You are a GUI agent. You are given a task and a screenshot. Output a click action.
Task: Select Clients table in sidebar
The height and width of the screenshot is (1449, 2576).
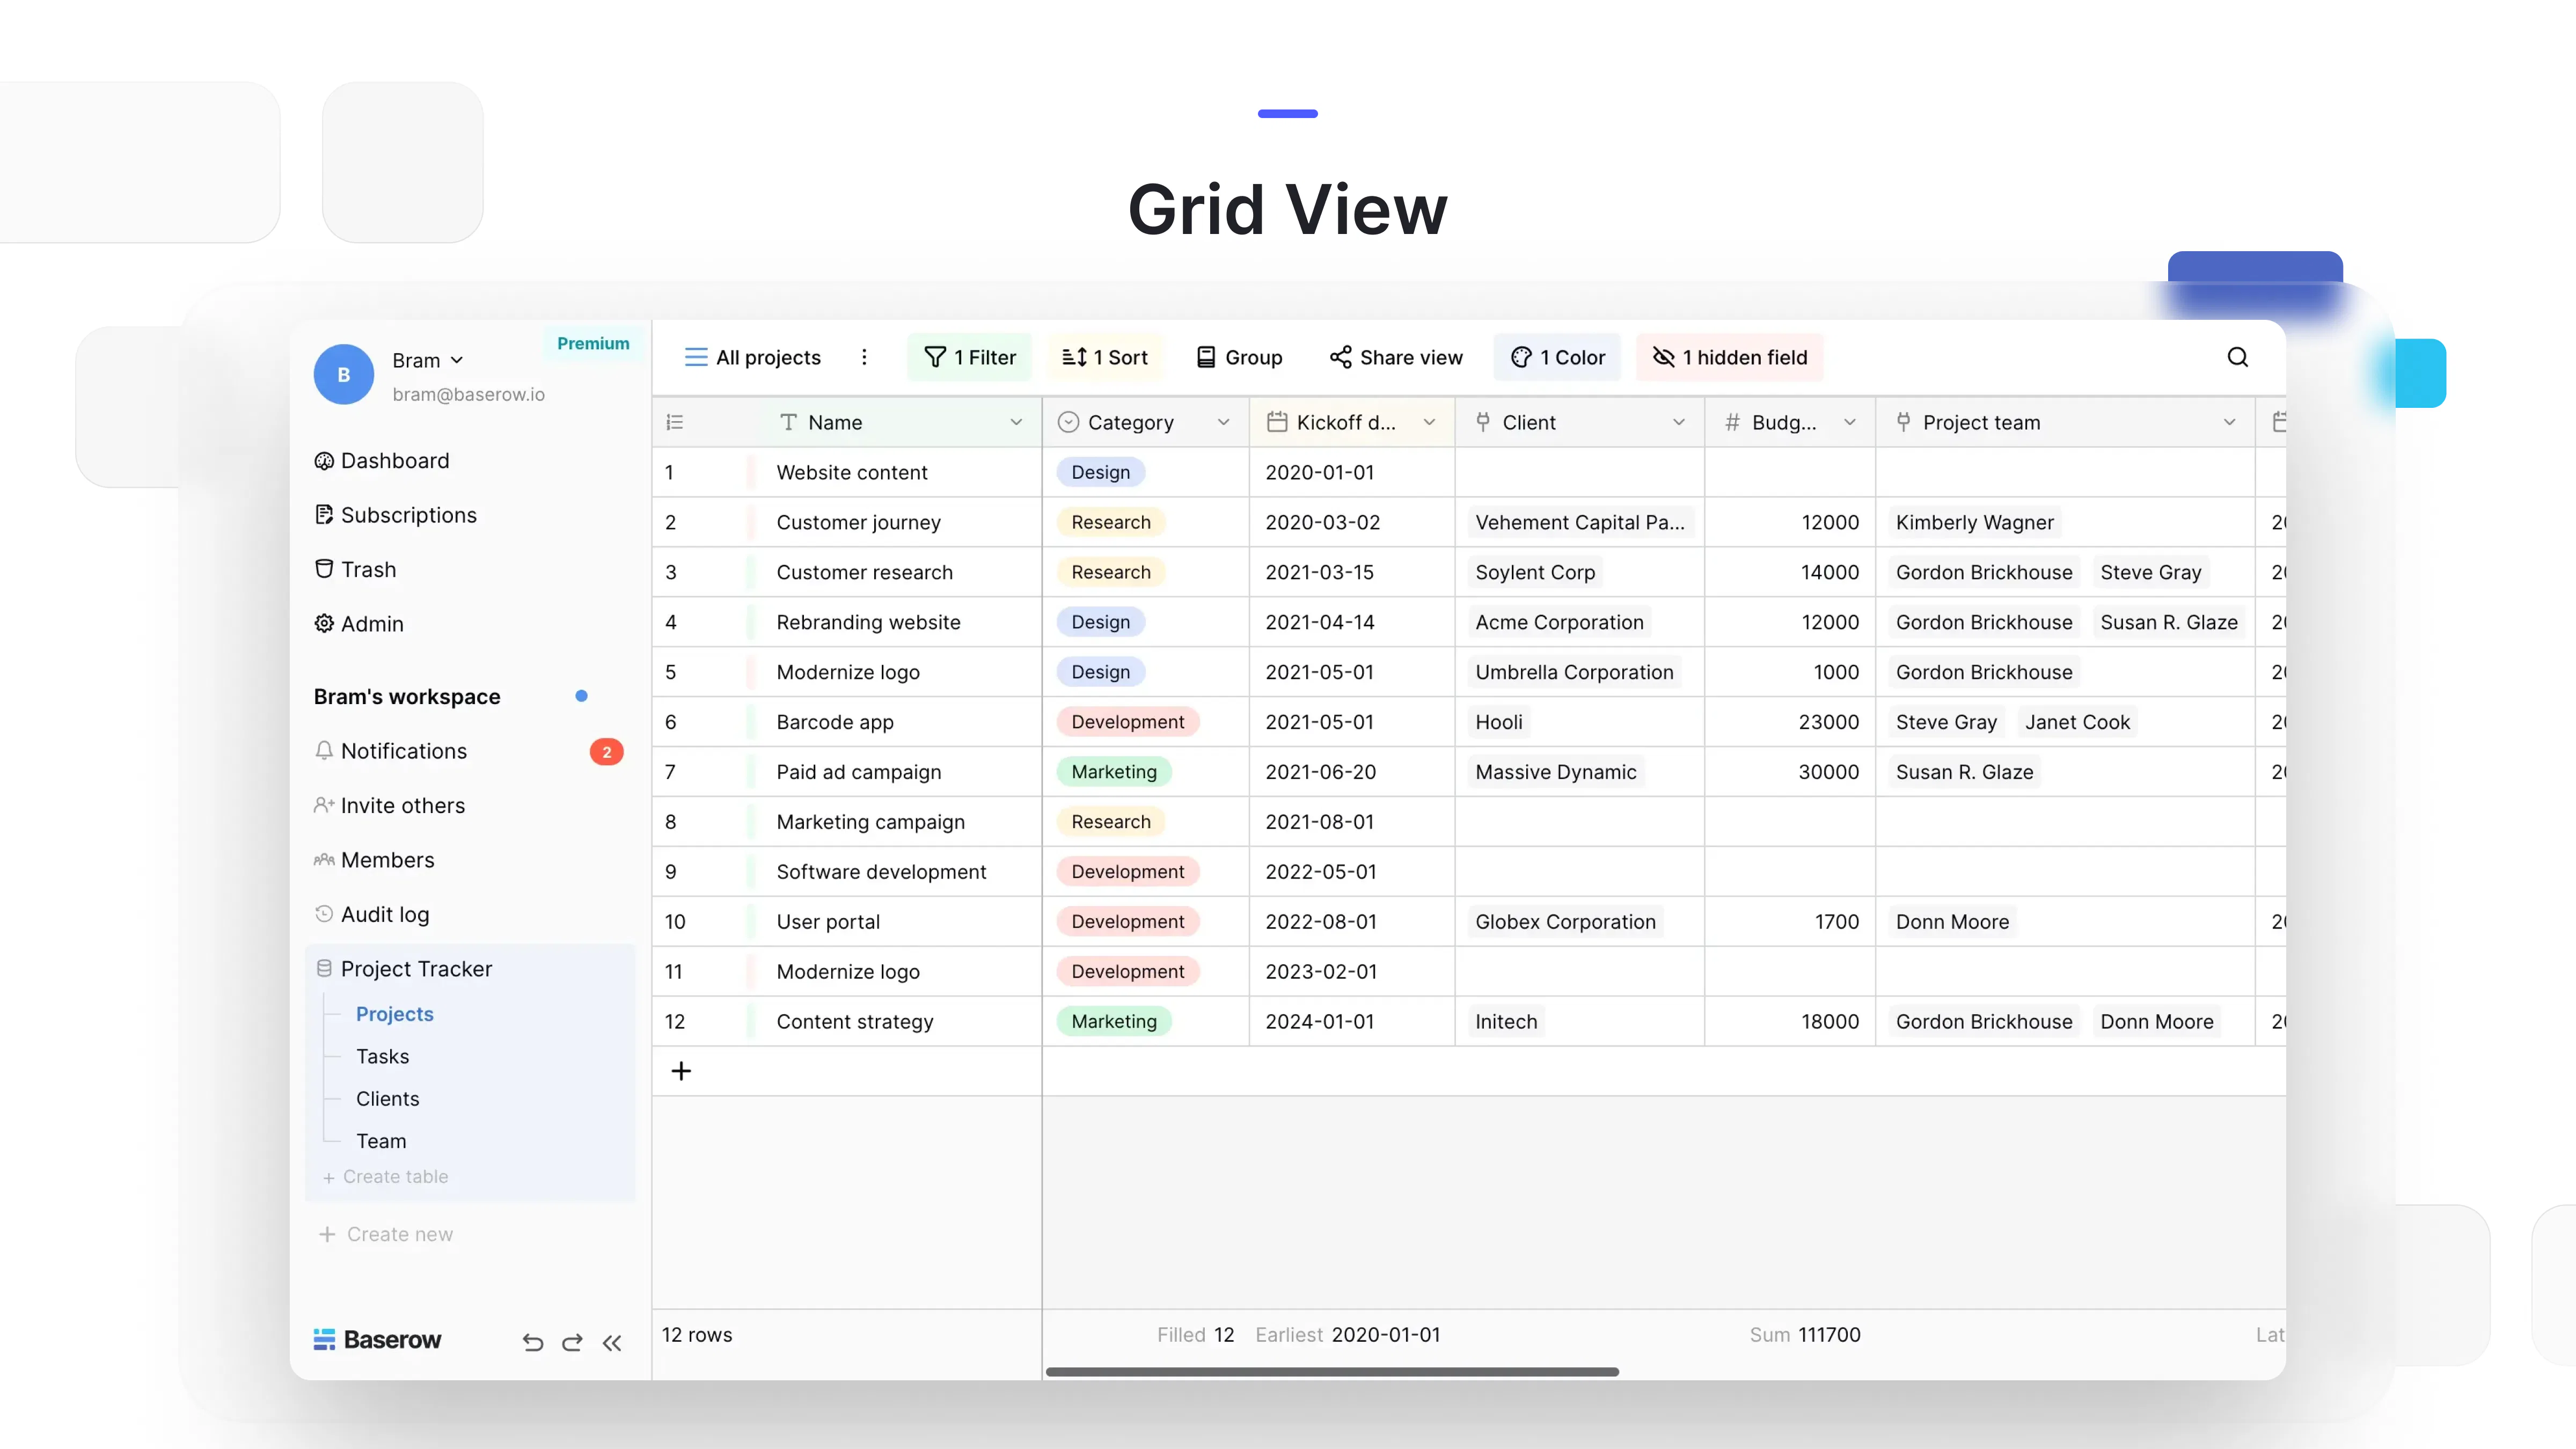point(387,1098)
